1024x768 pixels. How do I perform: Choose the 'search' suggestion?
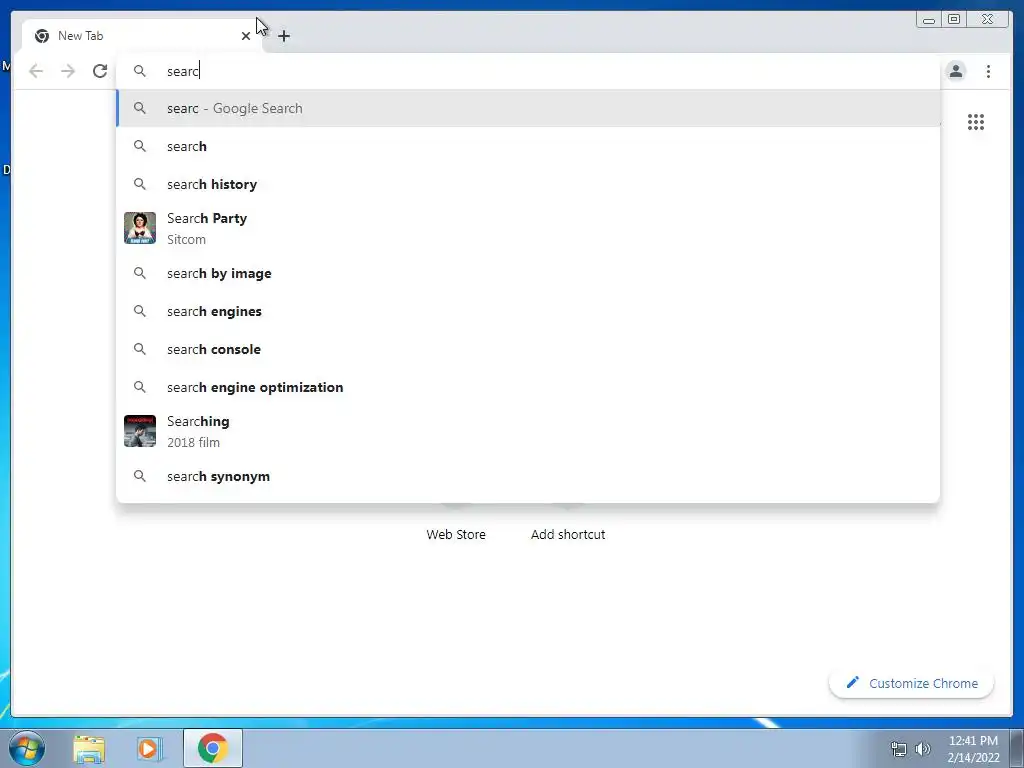click(528, 146)
